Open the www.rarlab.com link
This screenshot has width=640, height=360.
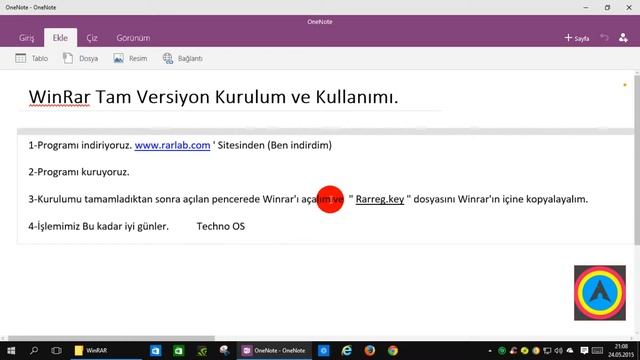pos(172,145)
